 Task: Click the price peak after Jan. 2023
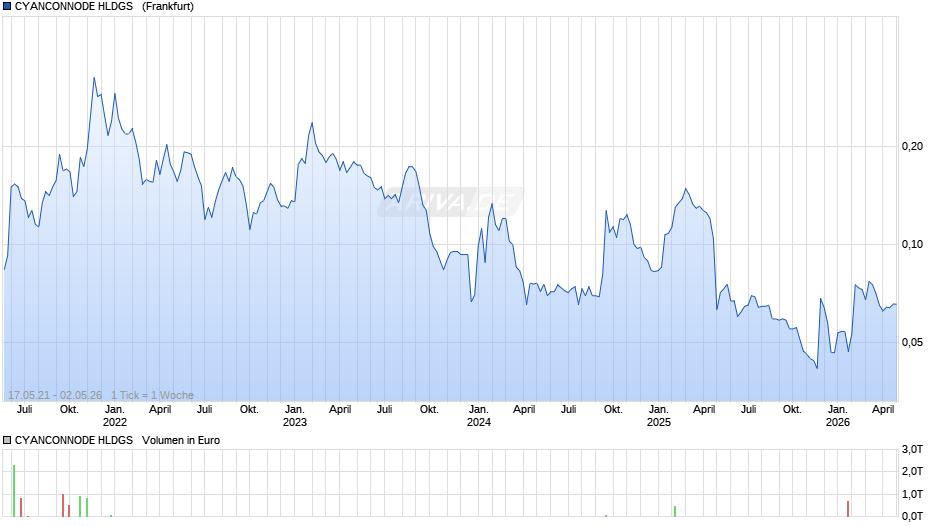point(312,123)
